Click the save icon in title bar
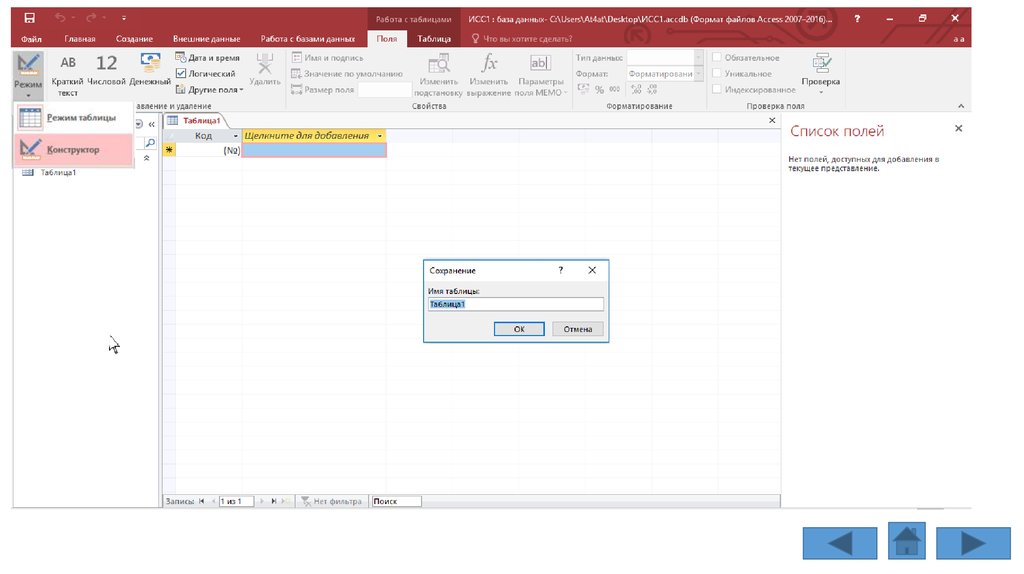This screenshot has width=1024, height=574. (29, 18)
